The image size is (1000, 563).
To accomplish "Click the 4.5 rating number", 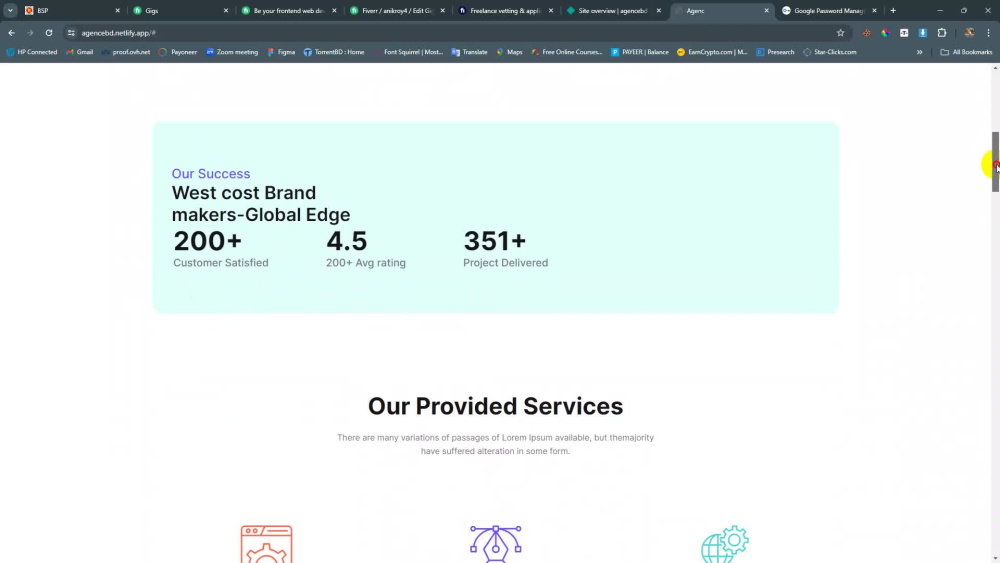I will coord(347,241).
